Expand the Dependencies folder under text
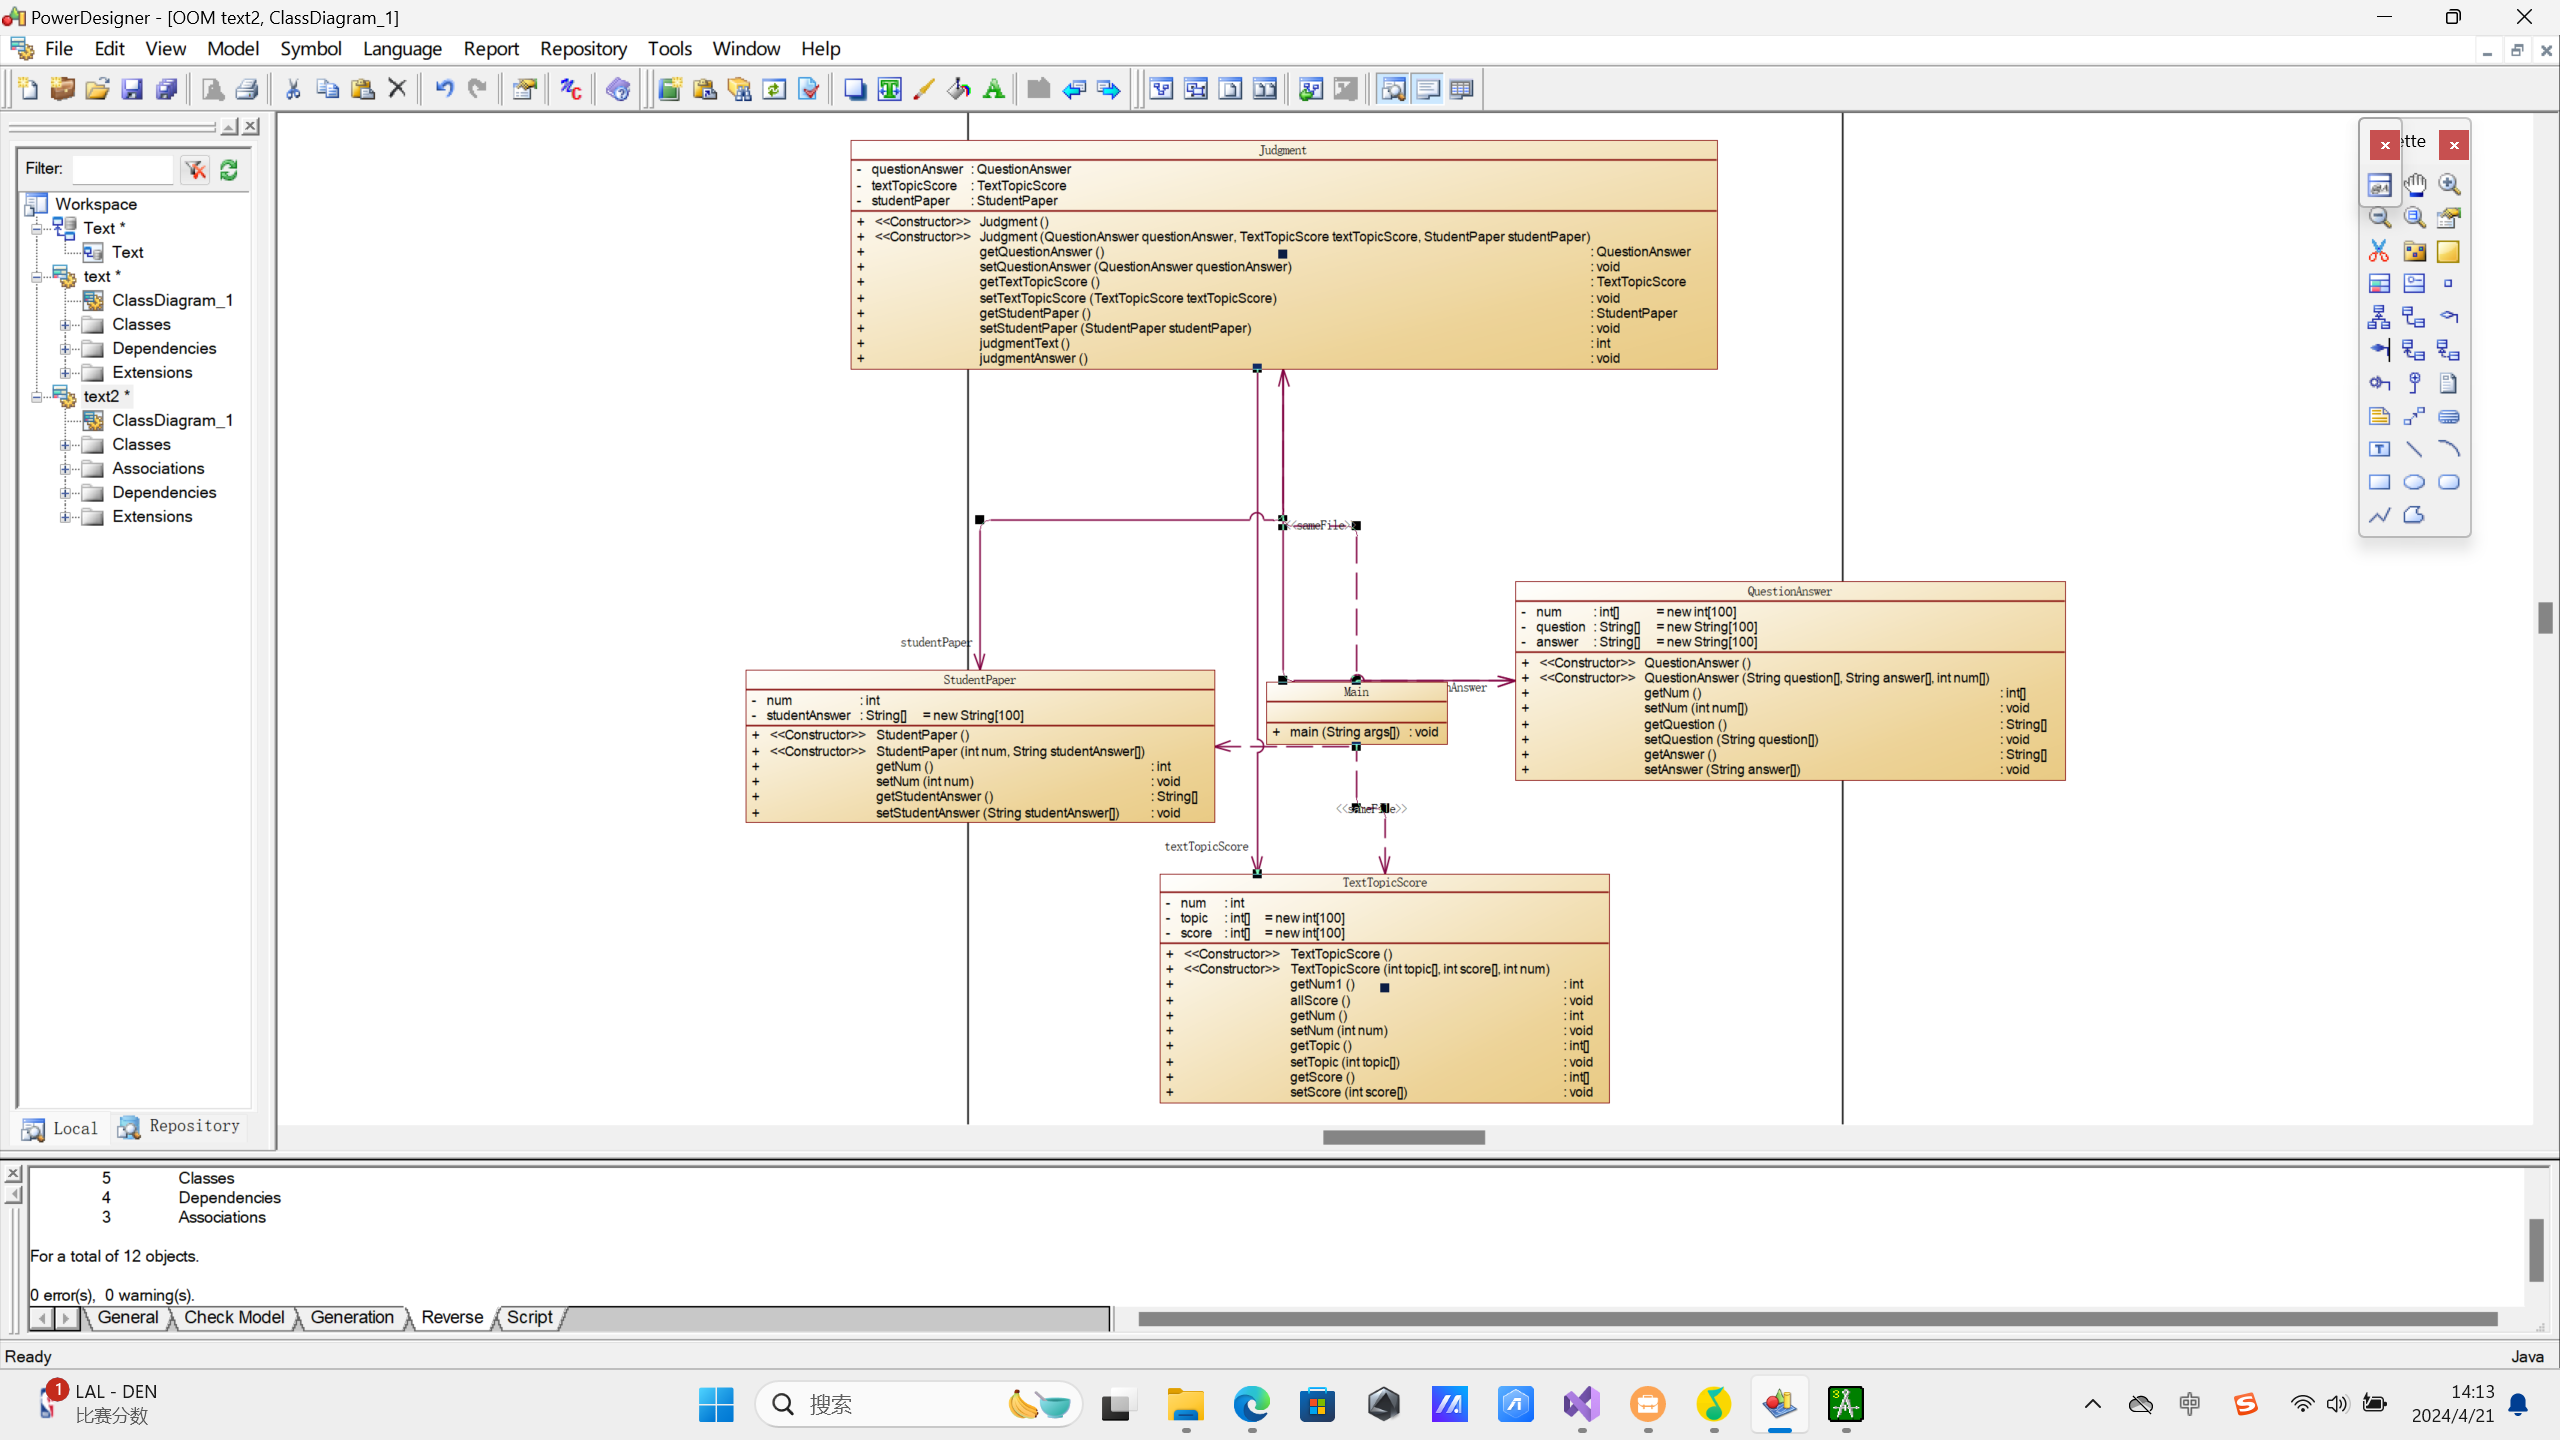This screenshot has width=2560, height=1440. pyautogui.click(x=65, y=348)
